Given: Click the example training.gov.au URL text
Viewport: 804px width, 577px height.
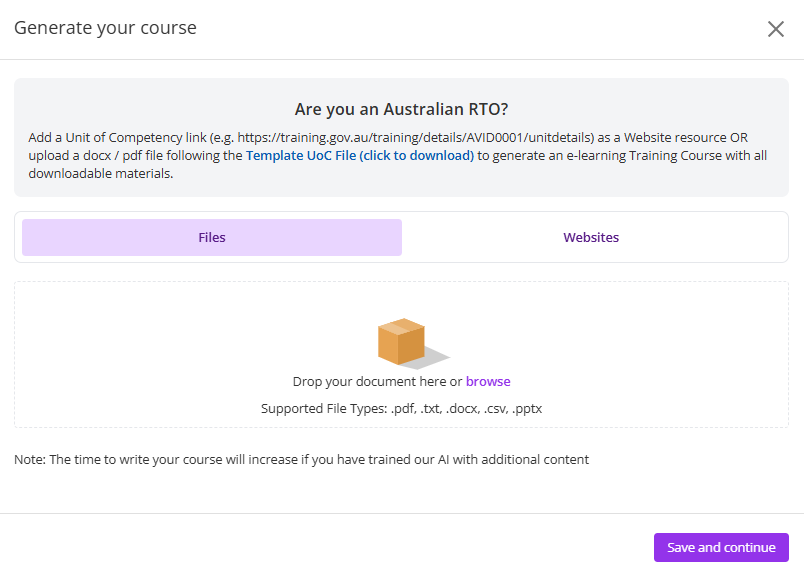Looking at the screenshot, I should (x=415, y=137).
